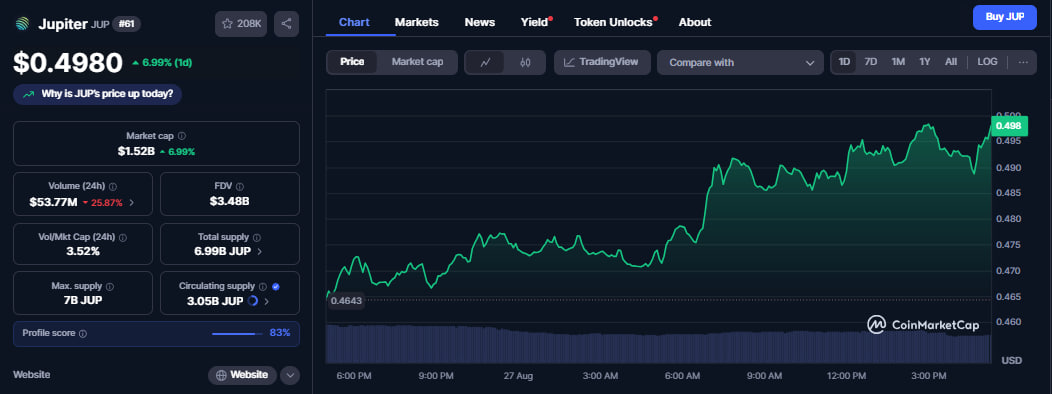
Task: Open the Compare with dropdown
Action: (740, 62)
